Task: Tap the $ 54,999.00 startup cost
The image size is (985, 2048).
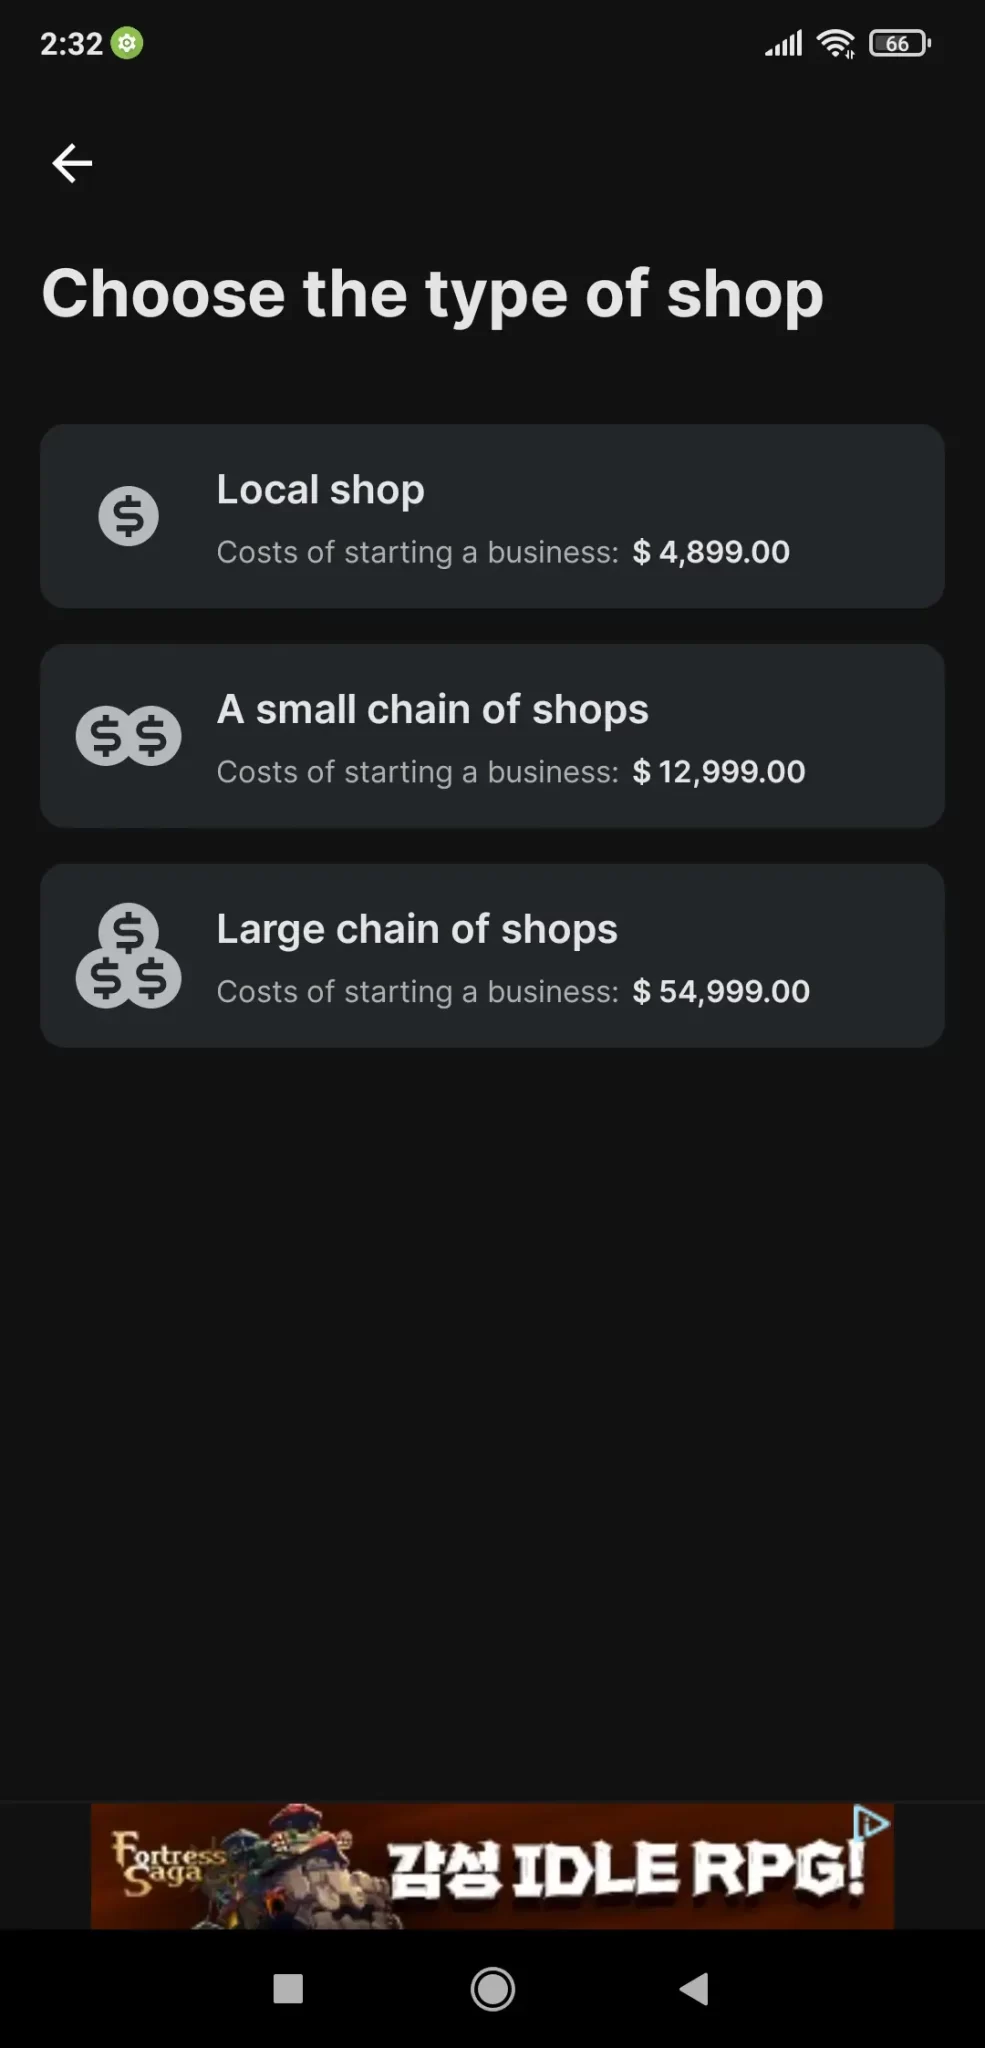Action: 721,992
